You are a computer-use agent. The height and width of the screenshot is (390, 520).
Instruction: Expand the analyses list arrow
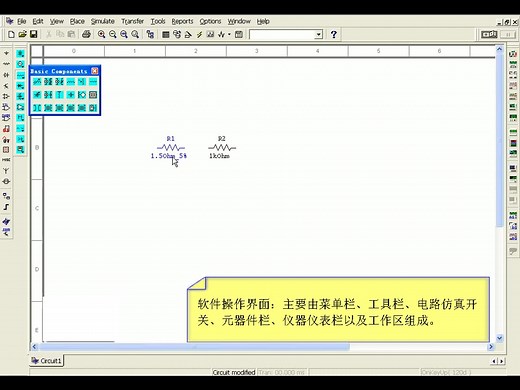point(229,34)
